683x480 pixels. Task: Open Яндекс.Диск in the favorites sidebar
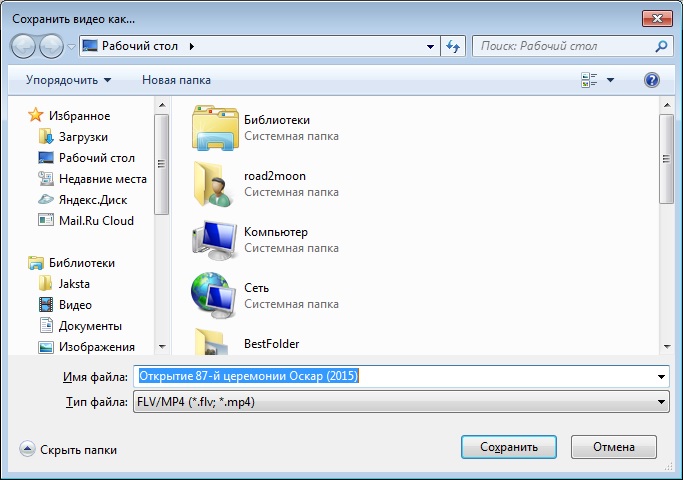pyautogui.click(x=90, y=199)
